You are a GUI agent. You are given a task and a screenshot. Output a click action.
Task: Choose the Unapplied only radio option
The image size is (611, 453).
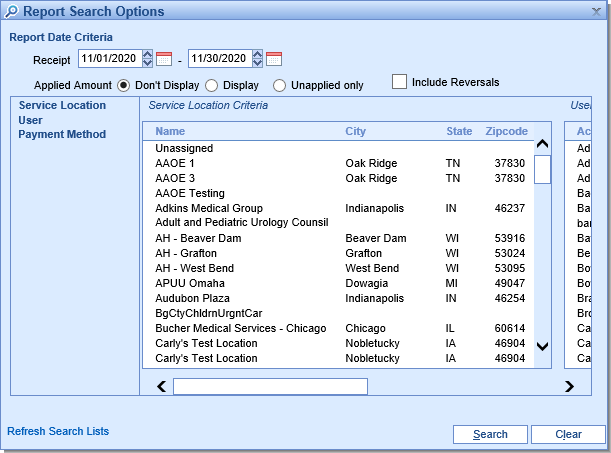[x=280, y=85]
